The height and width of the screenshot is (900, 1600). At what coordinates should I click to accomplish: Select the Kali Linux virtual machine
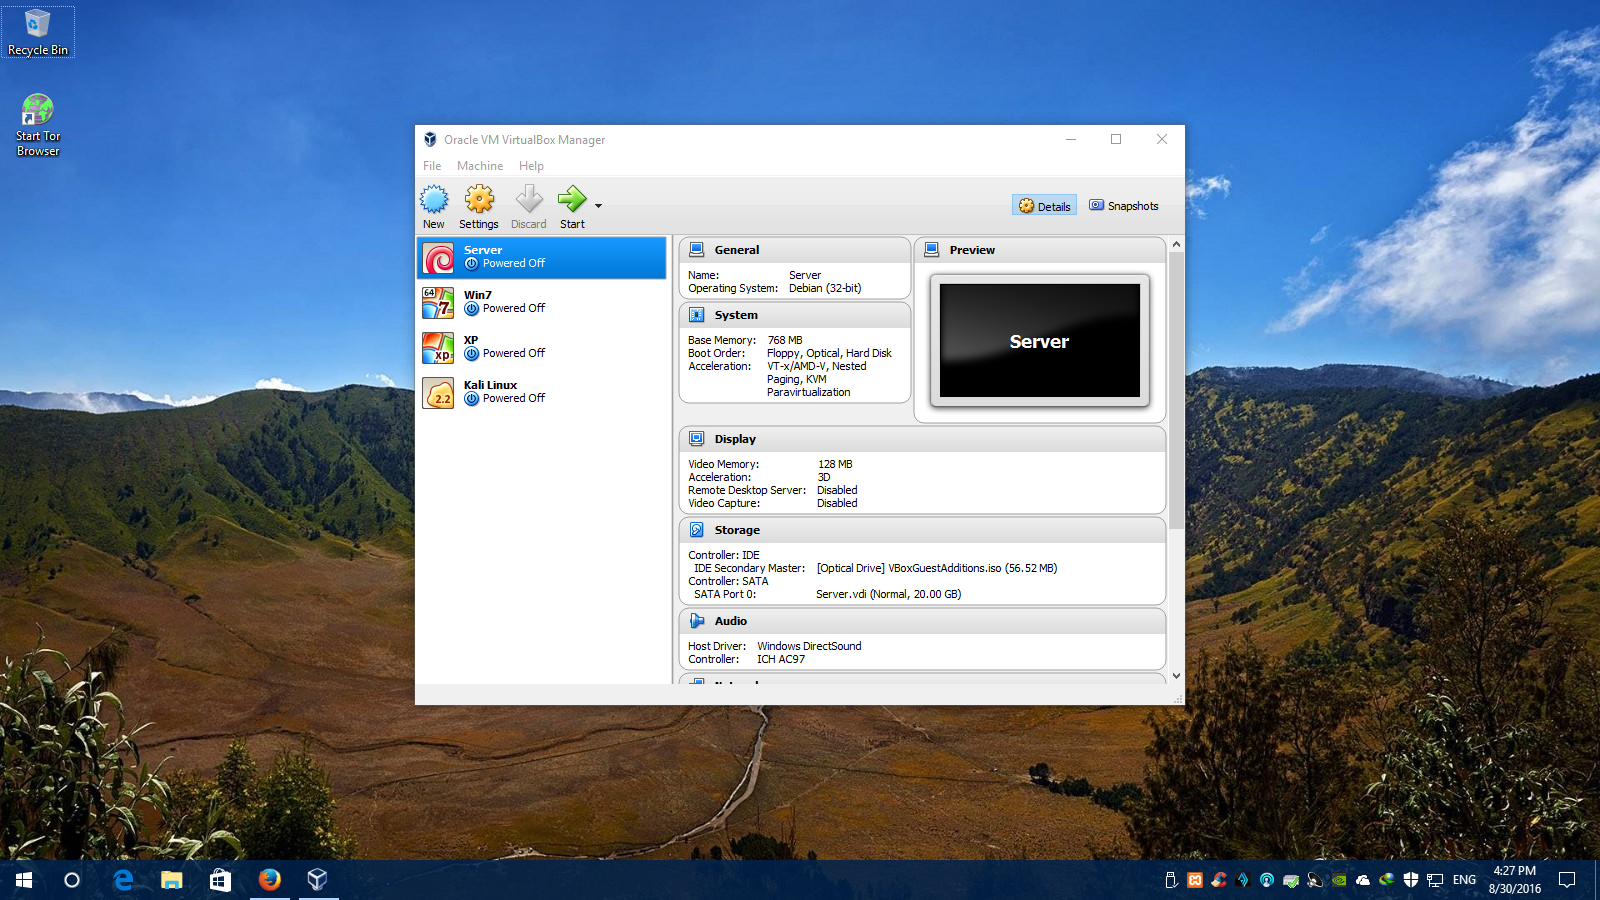pos(542,392)
